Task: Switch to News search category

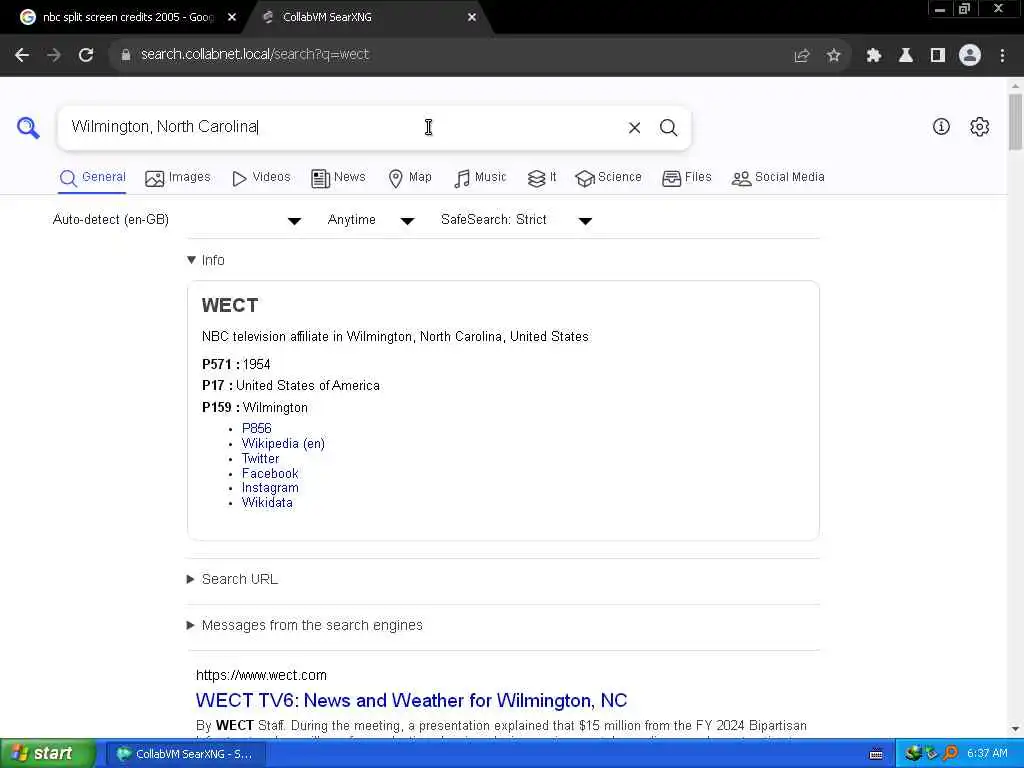Action: pyautogui.click(x=338, y=178)
